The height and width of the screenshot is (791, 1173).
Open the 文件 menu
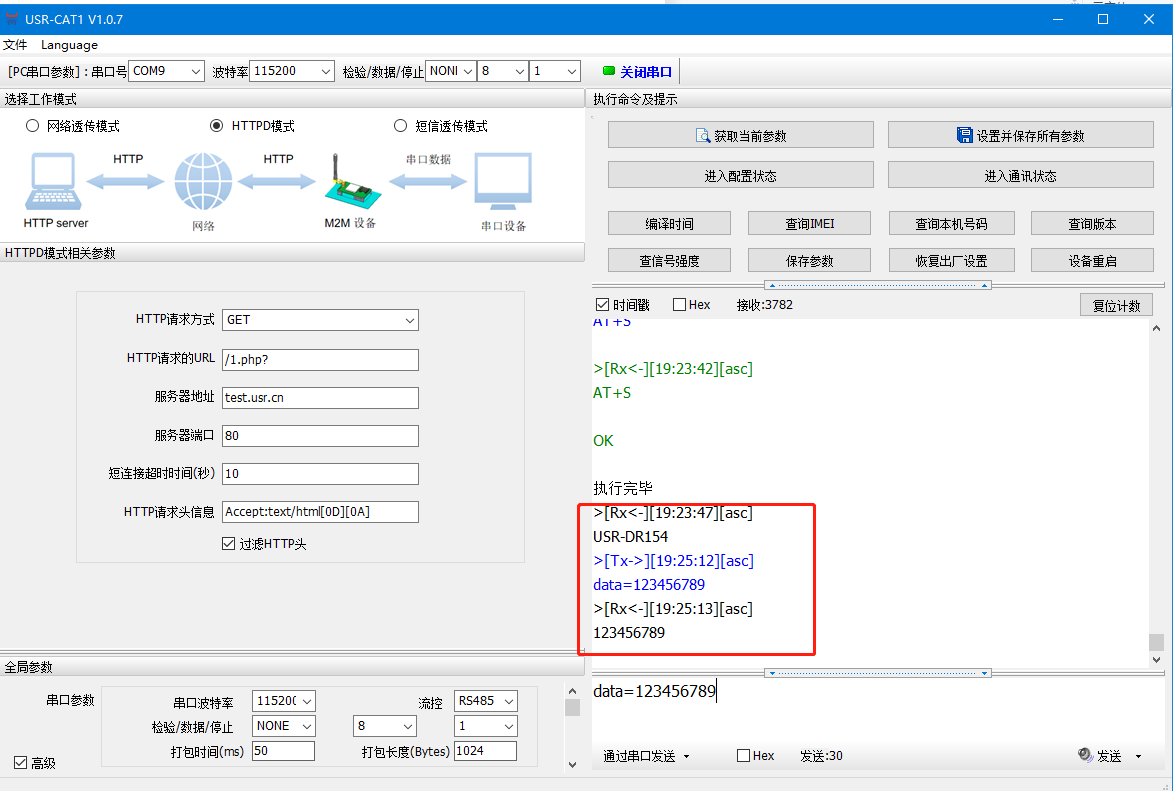[x=15, y=45]
